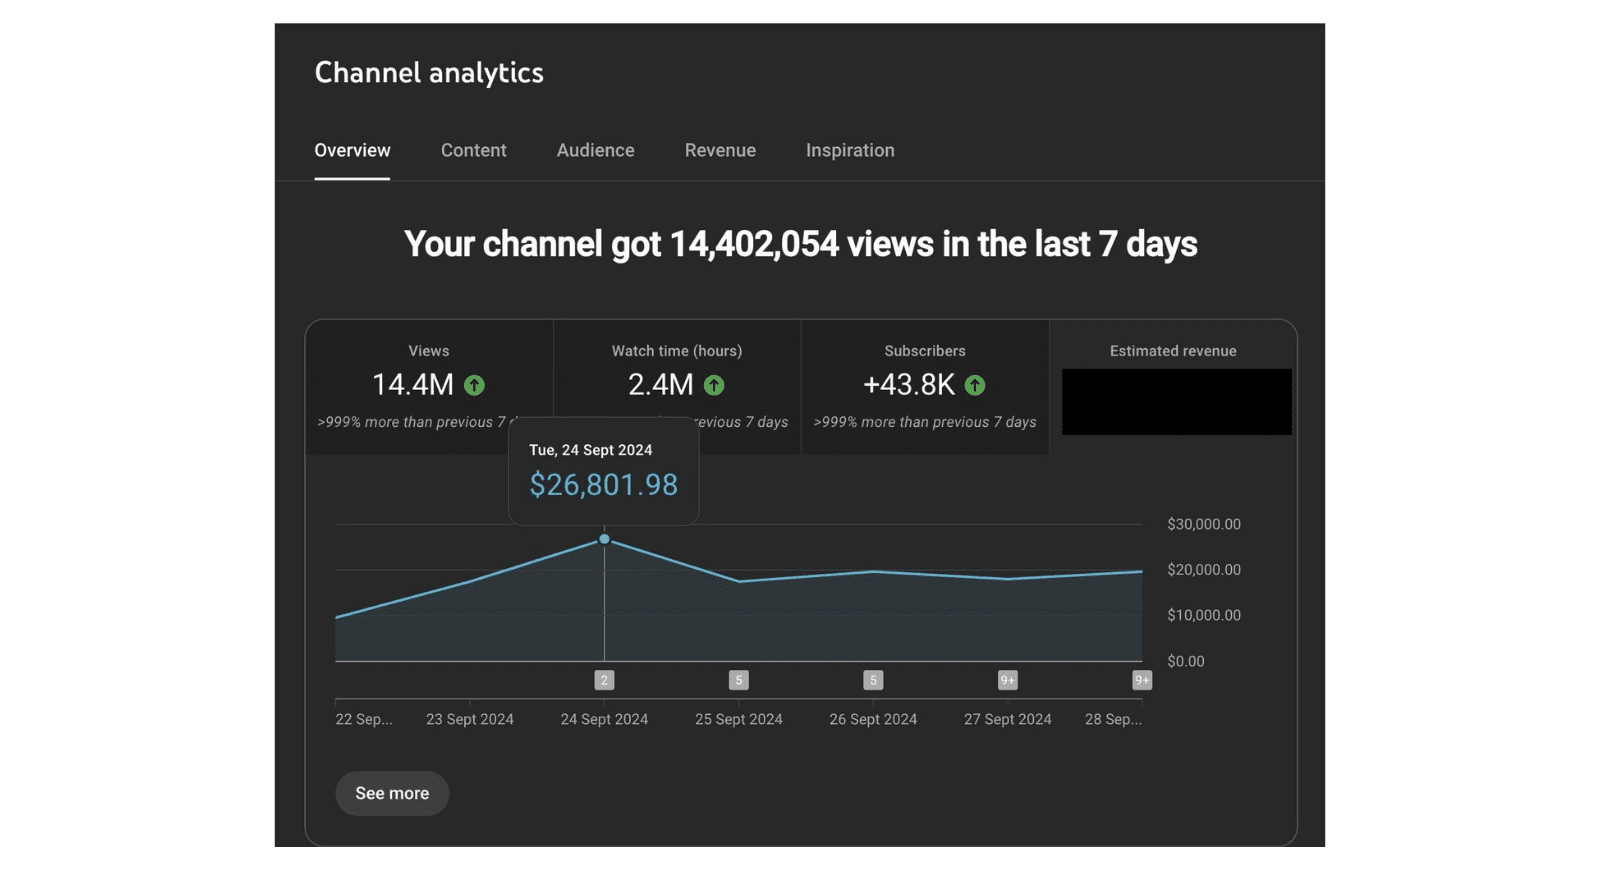Click the green arrow icon next to +43.8K subscribers
Image resolution: width=1600 pixels, height=870 pixels.
975,385
